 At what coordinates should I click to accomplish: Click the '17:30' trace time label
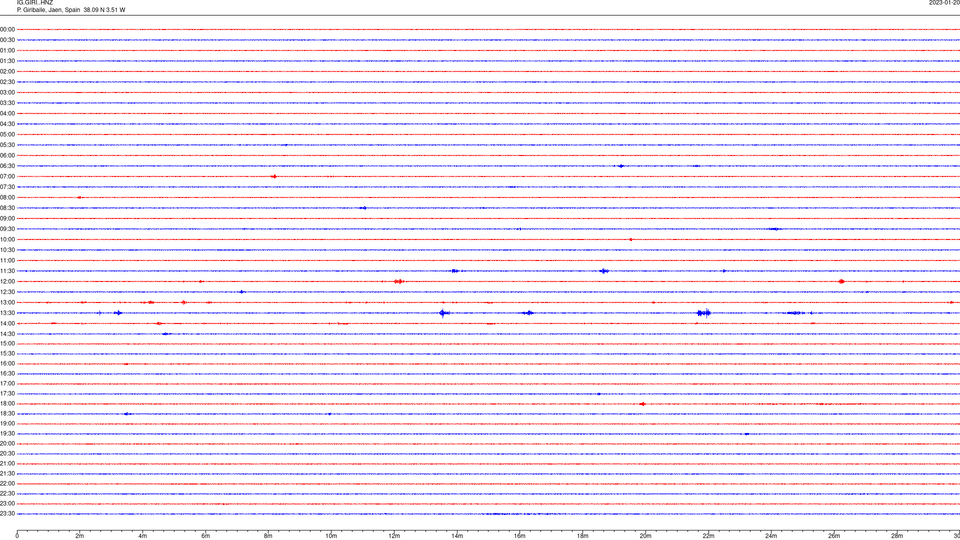(7, 394)
